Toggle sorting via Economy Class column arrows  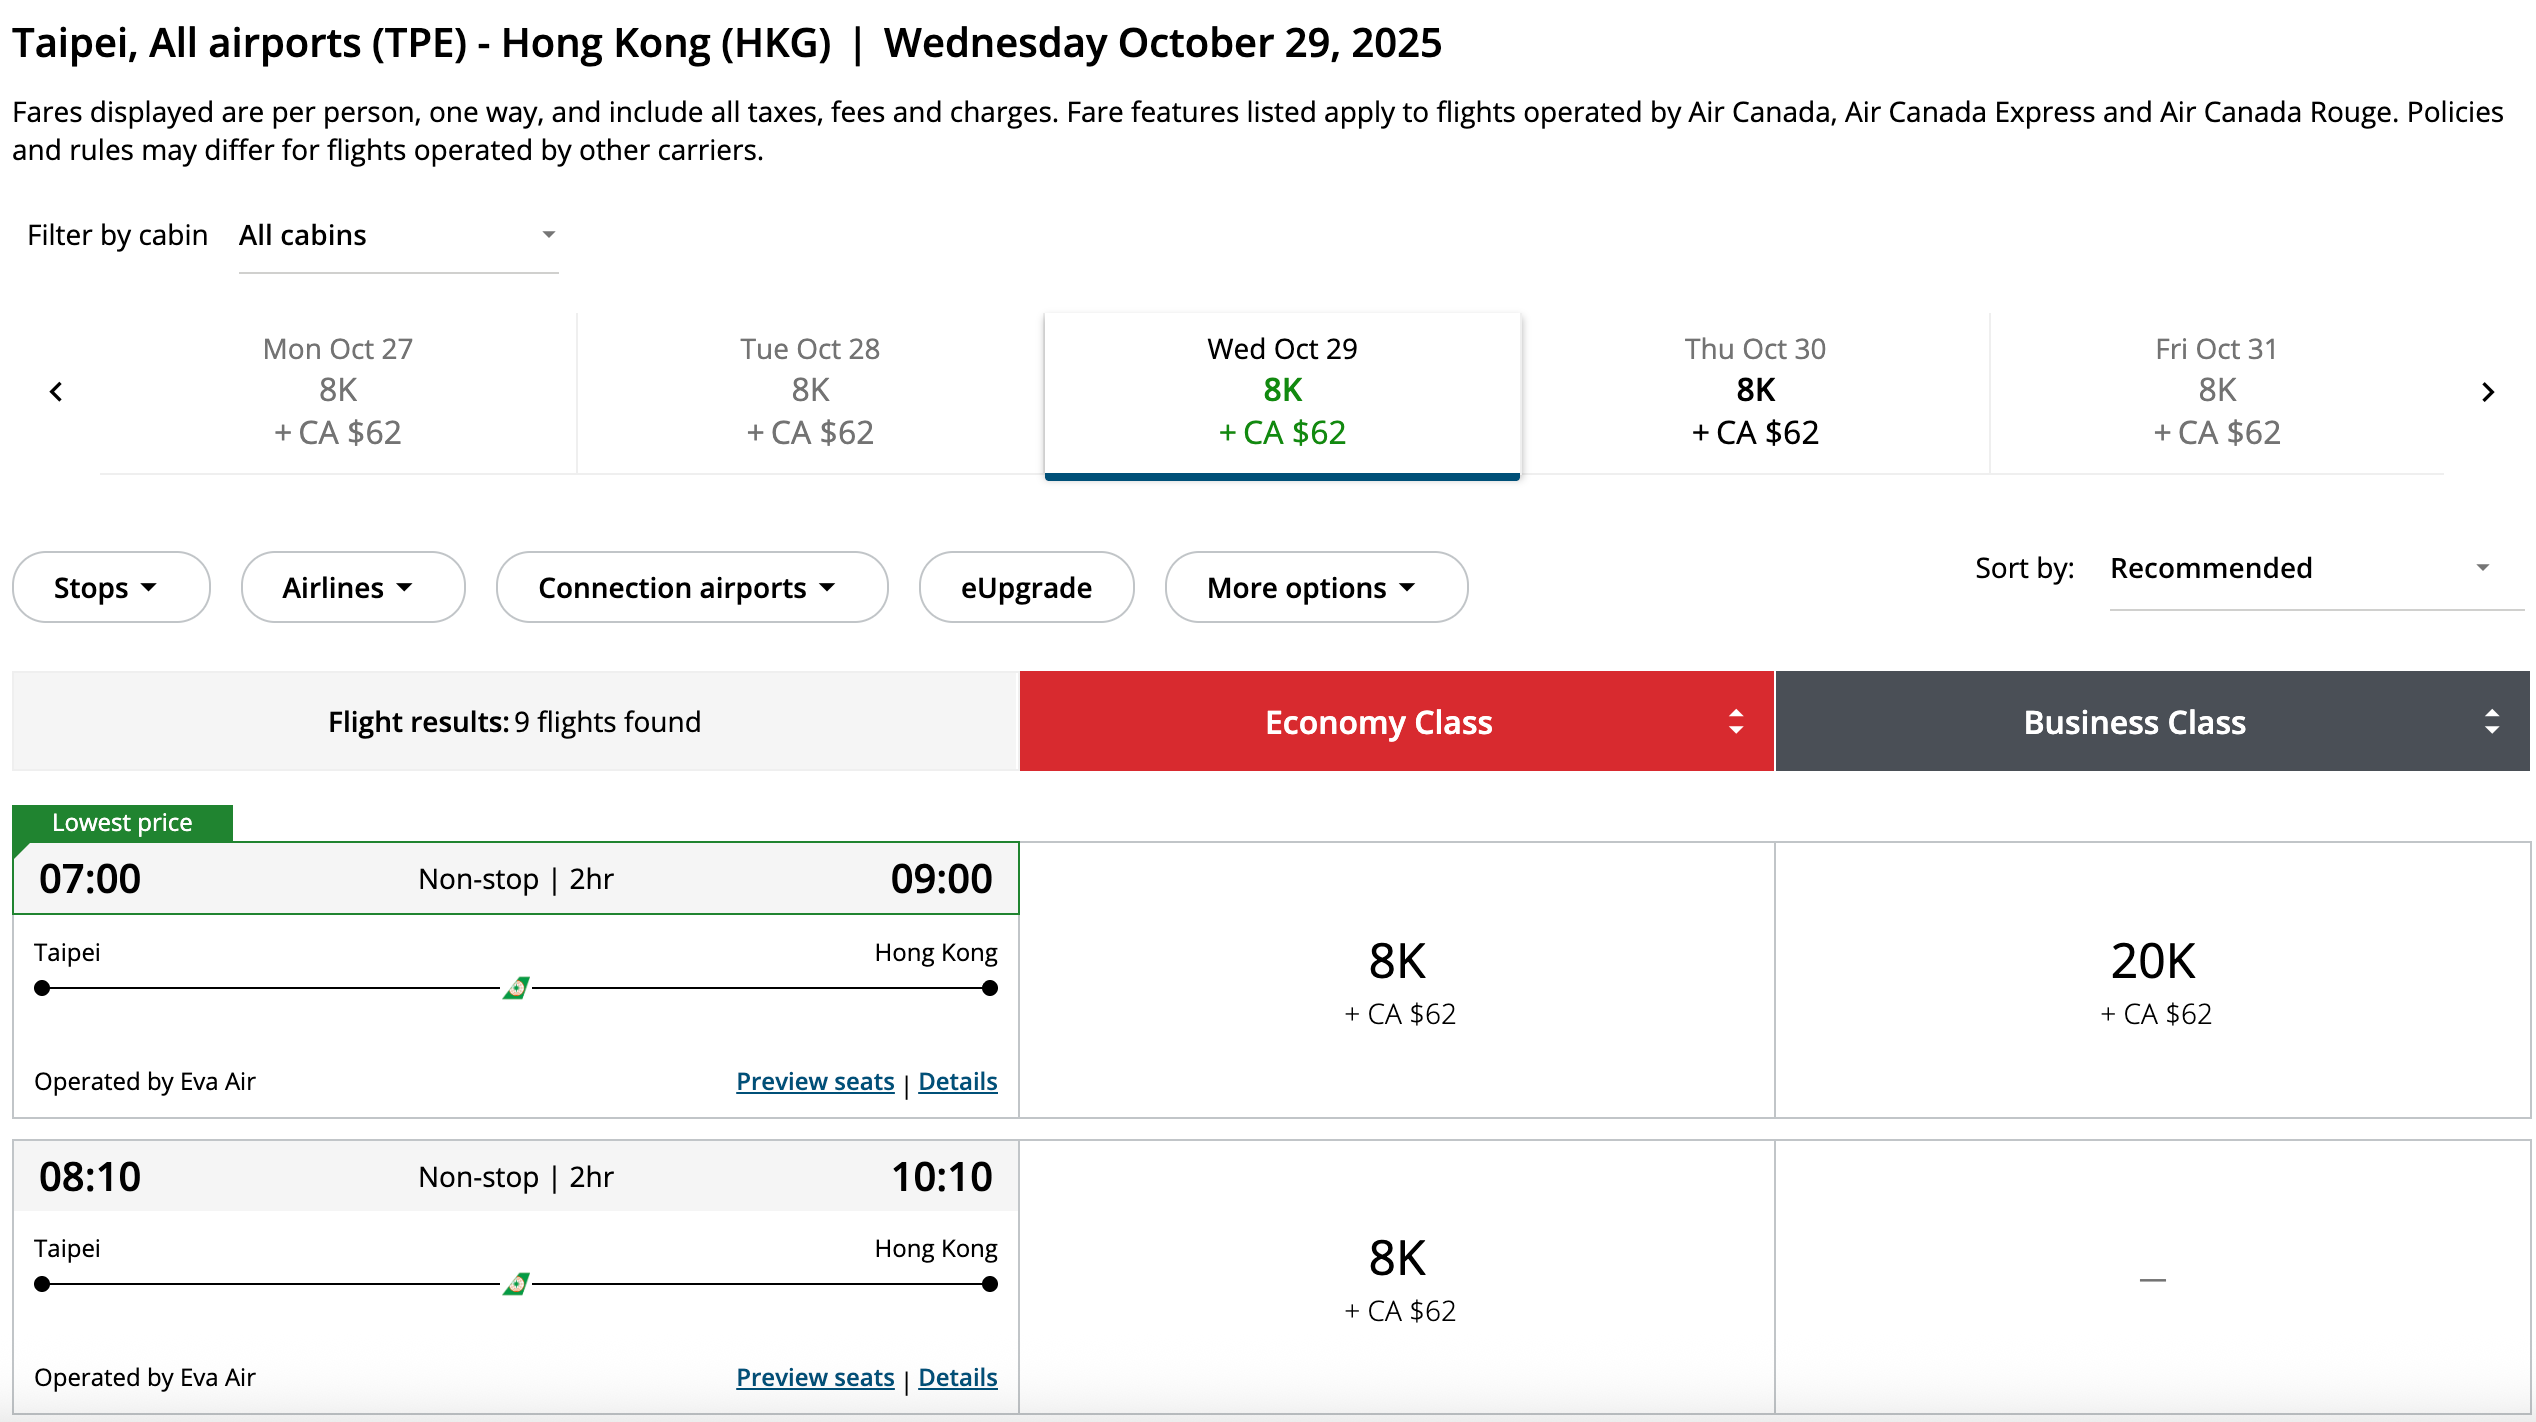click(1735, 721)
